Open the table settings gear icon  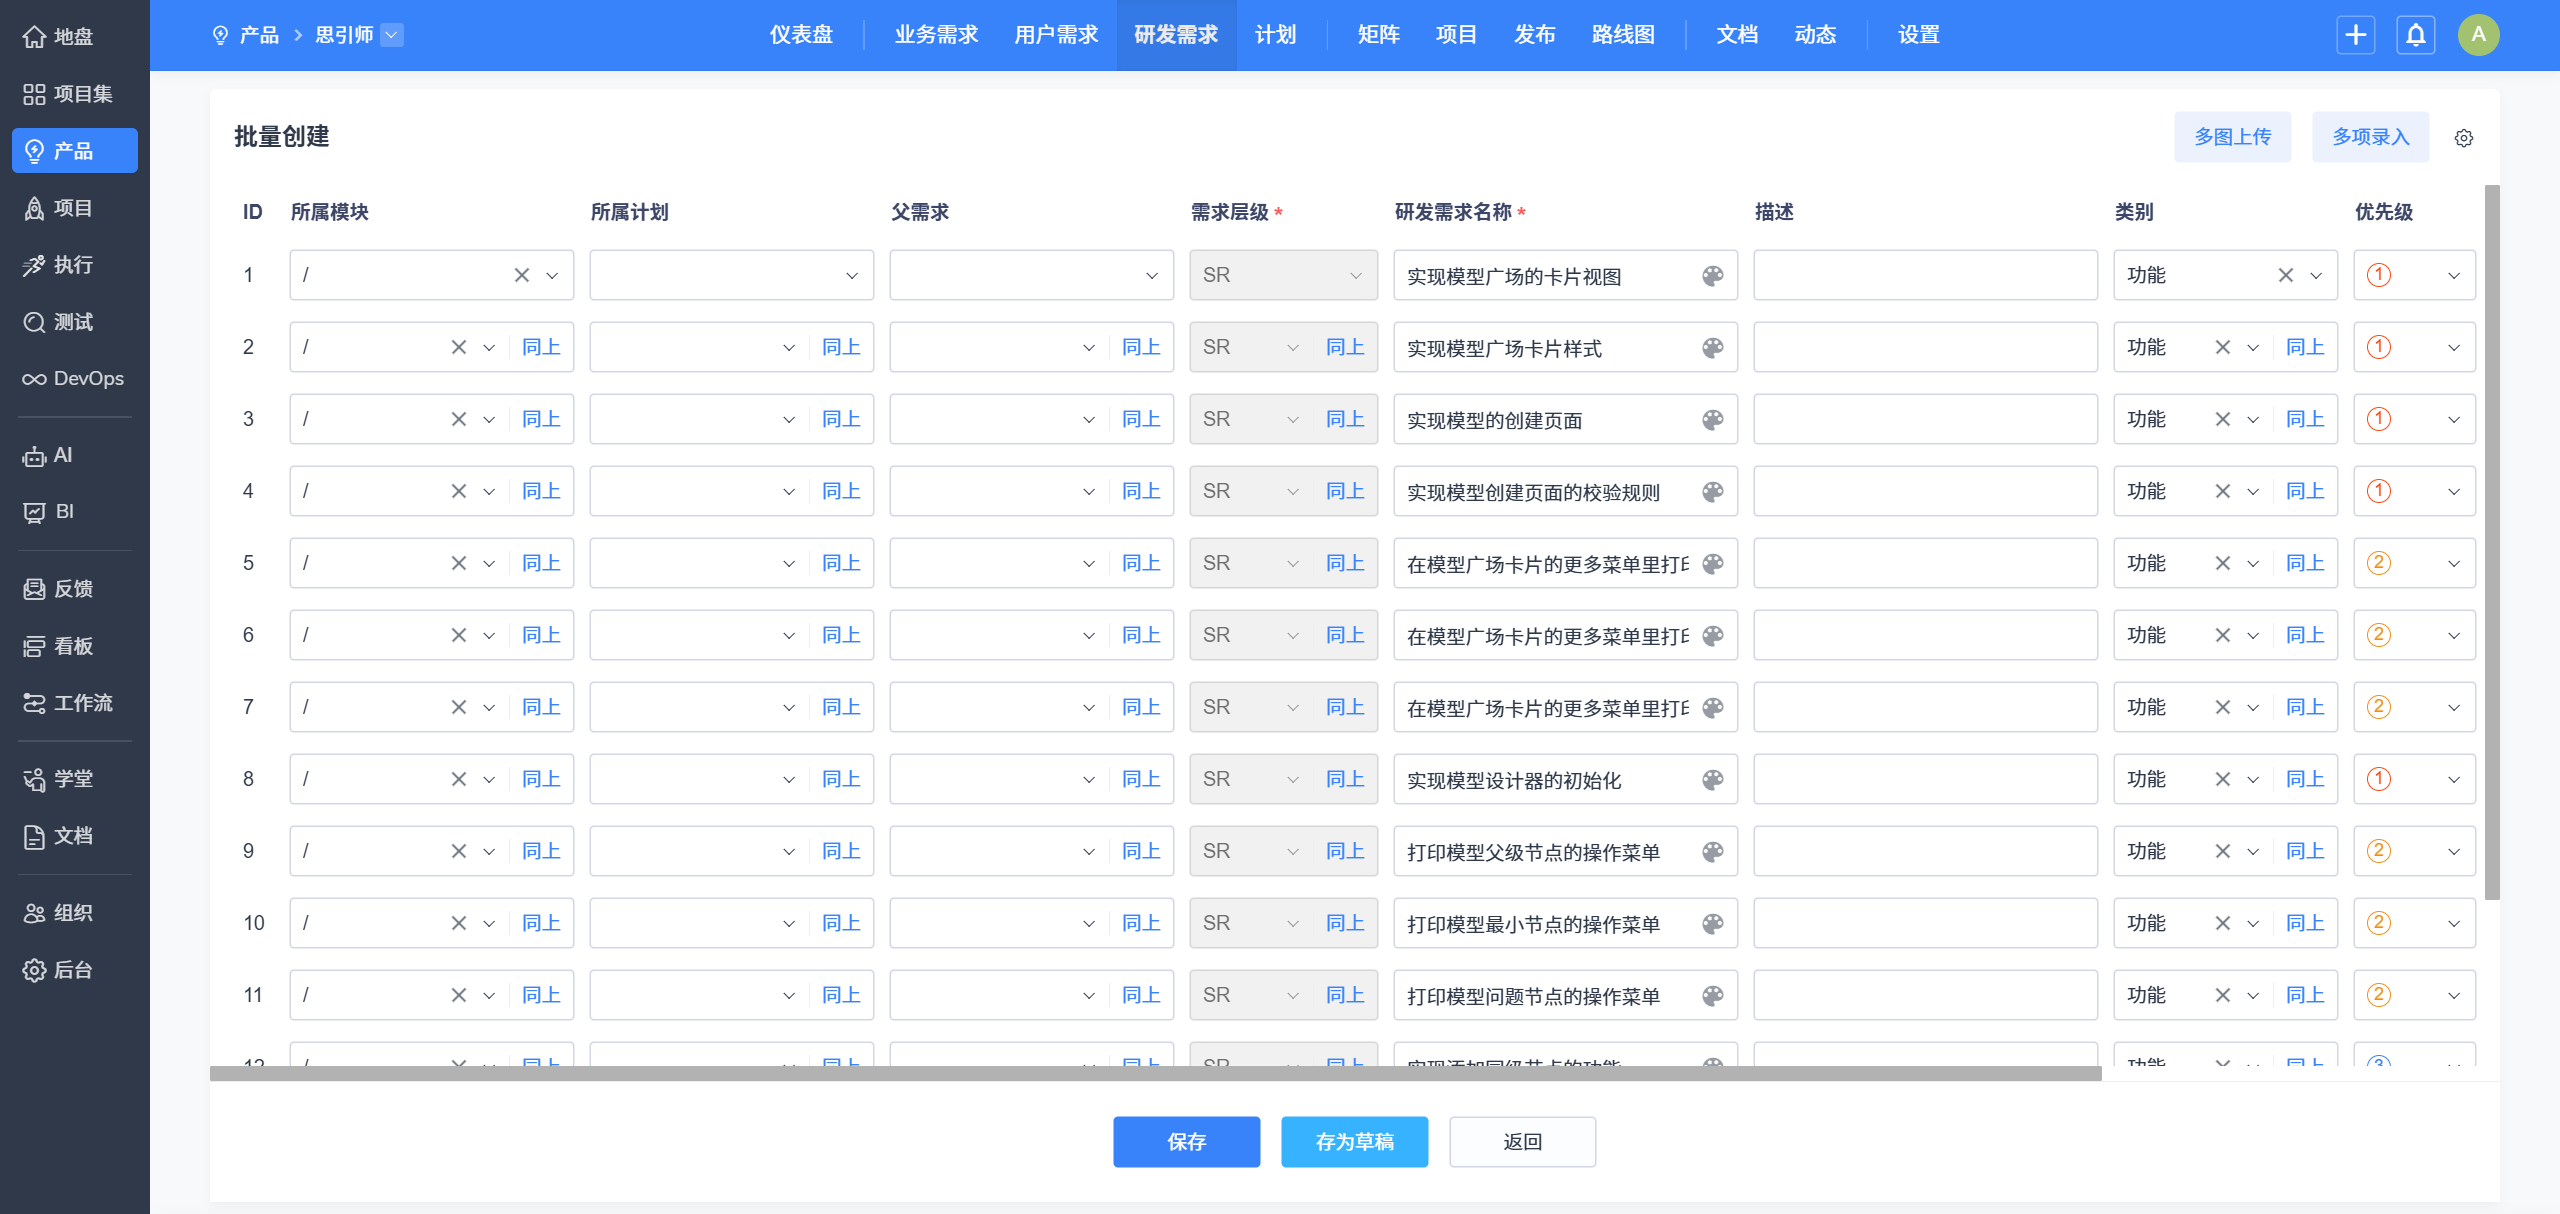[2463, 138]
